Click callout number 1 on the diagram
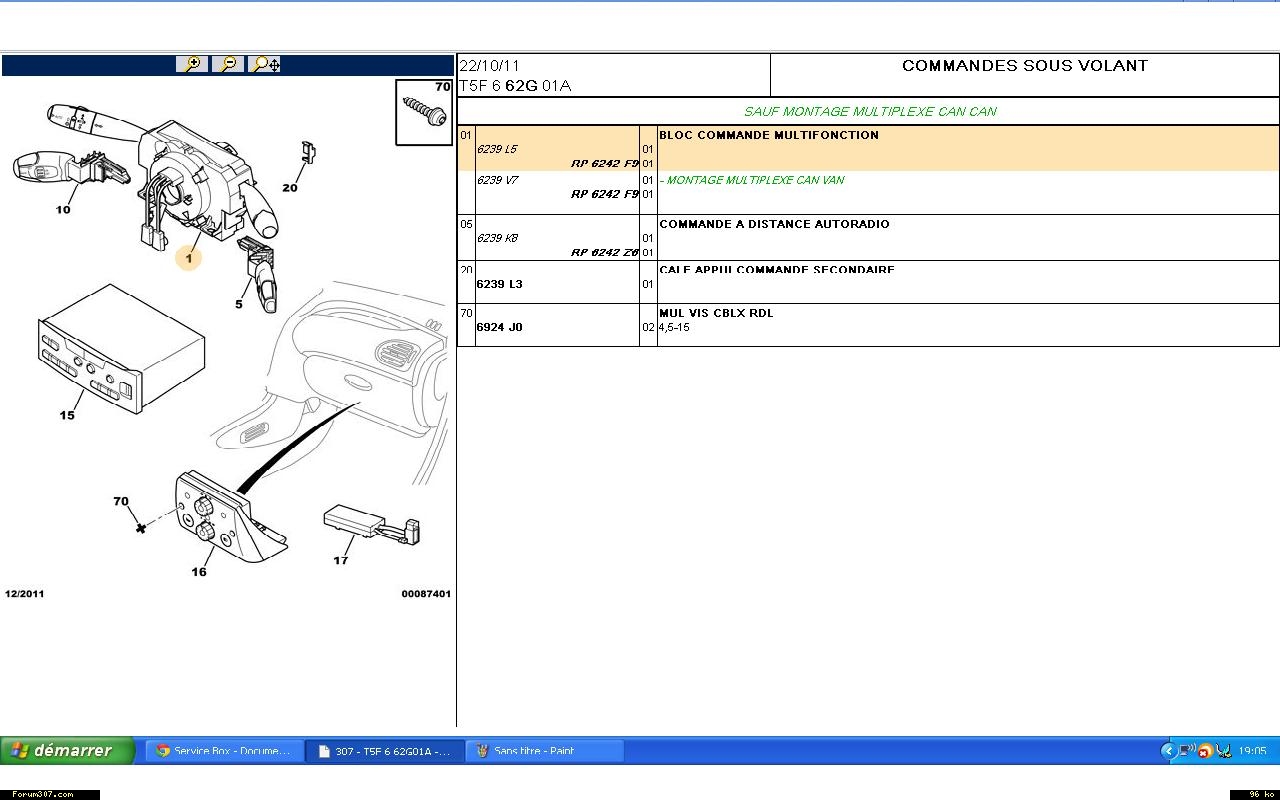The height and width of the screenshot is (800, 1280). [188, 258]
